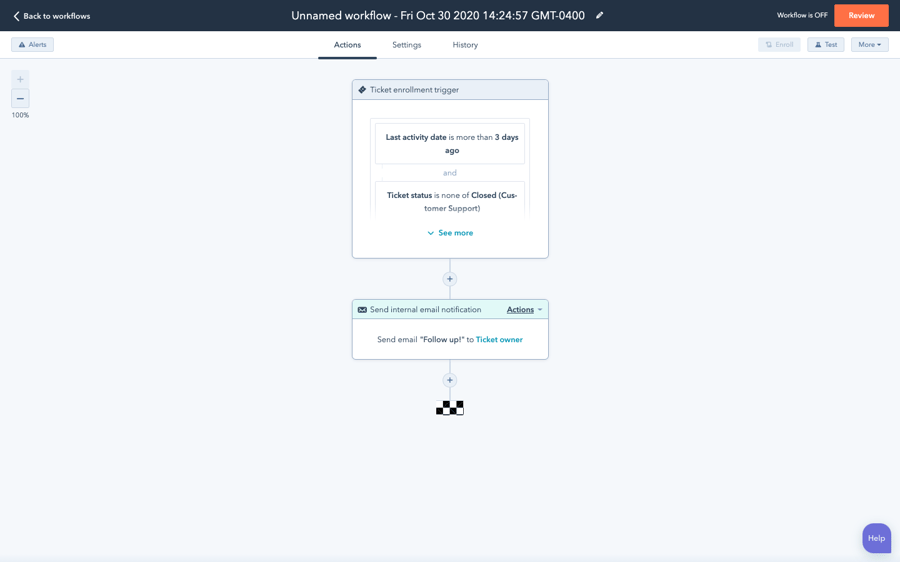Click the checkered flag end marker
The width and height of the screenshot is (900, 562).
449,408
